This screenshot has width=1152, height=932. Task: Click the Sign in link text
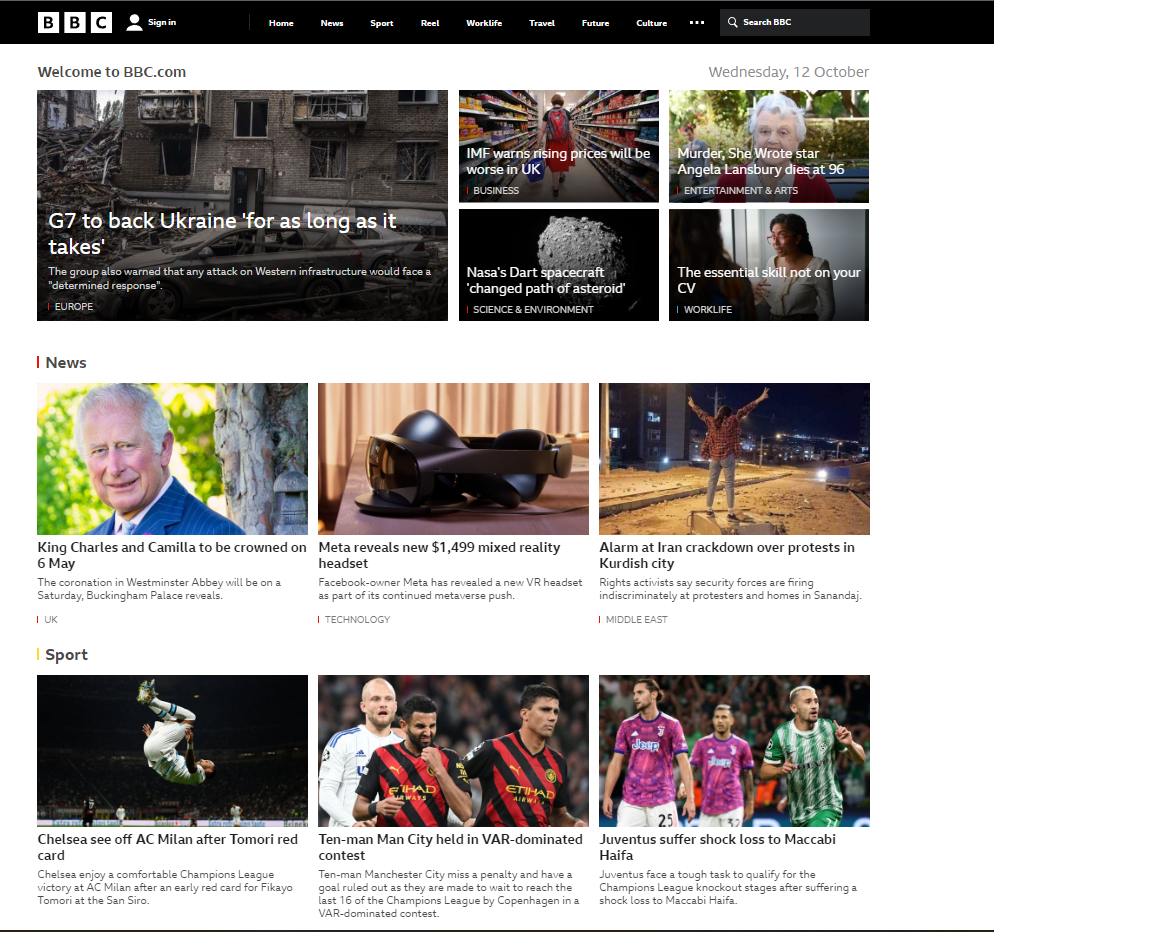point(162,22)
